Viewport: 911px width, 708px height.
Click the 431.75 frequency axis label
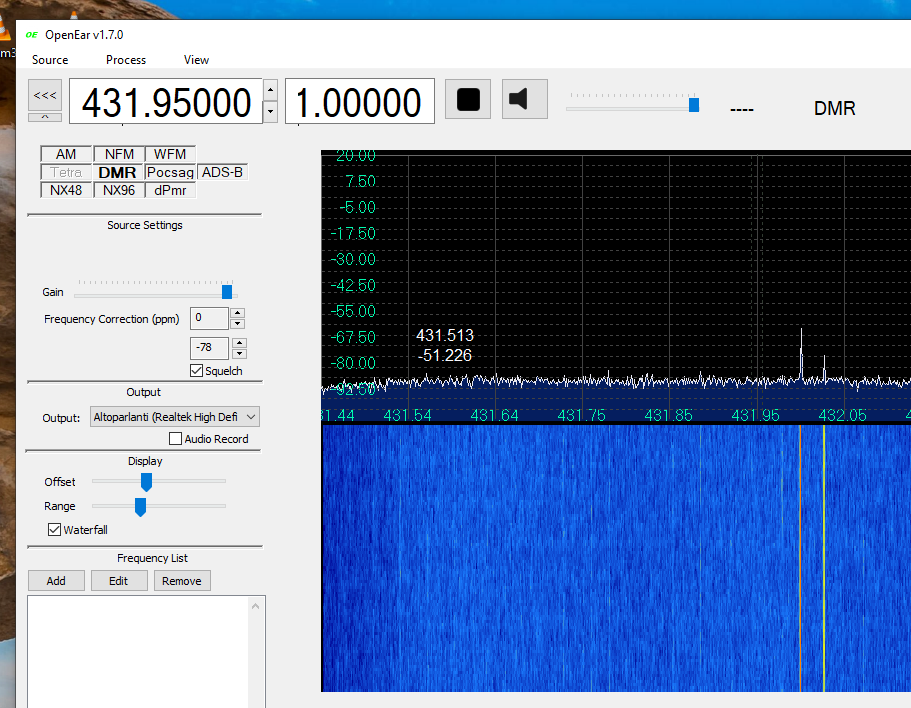(x=581, y=415)
